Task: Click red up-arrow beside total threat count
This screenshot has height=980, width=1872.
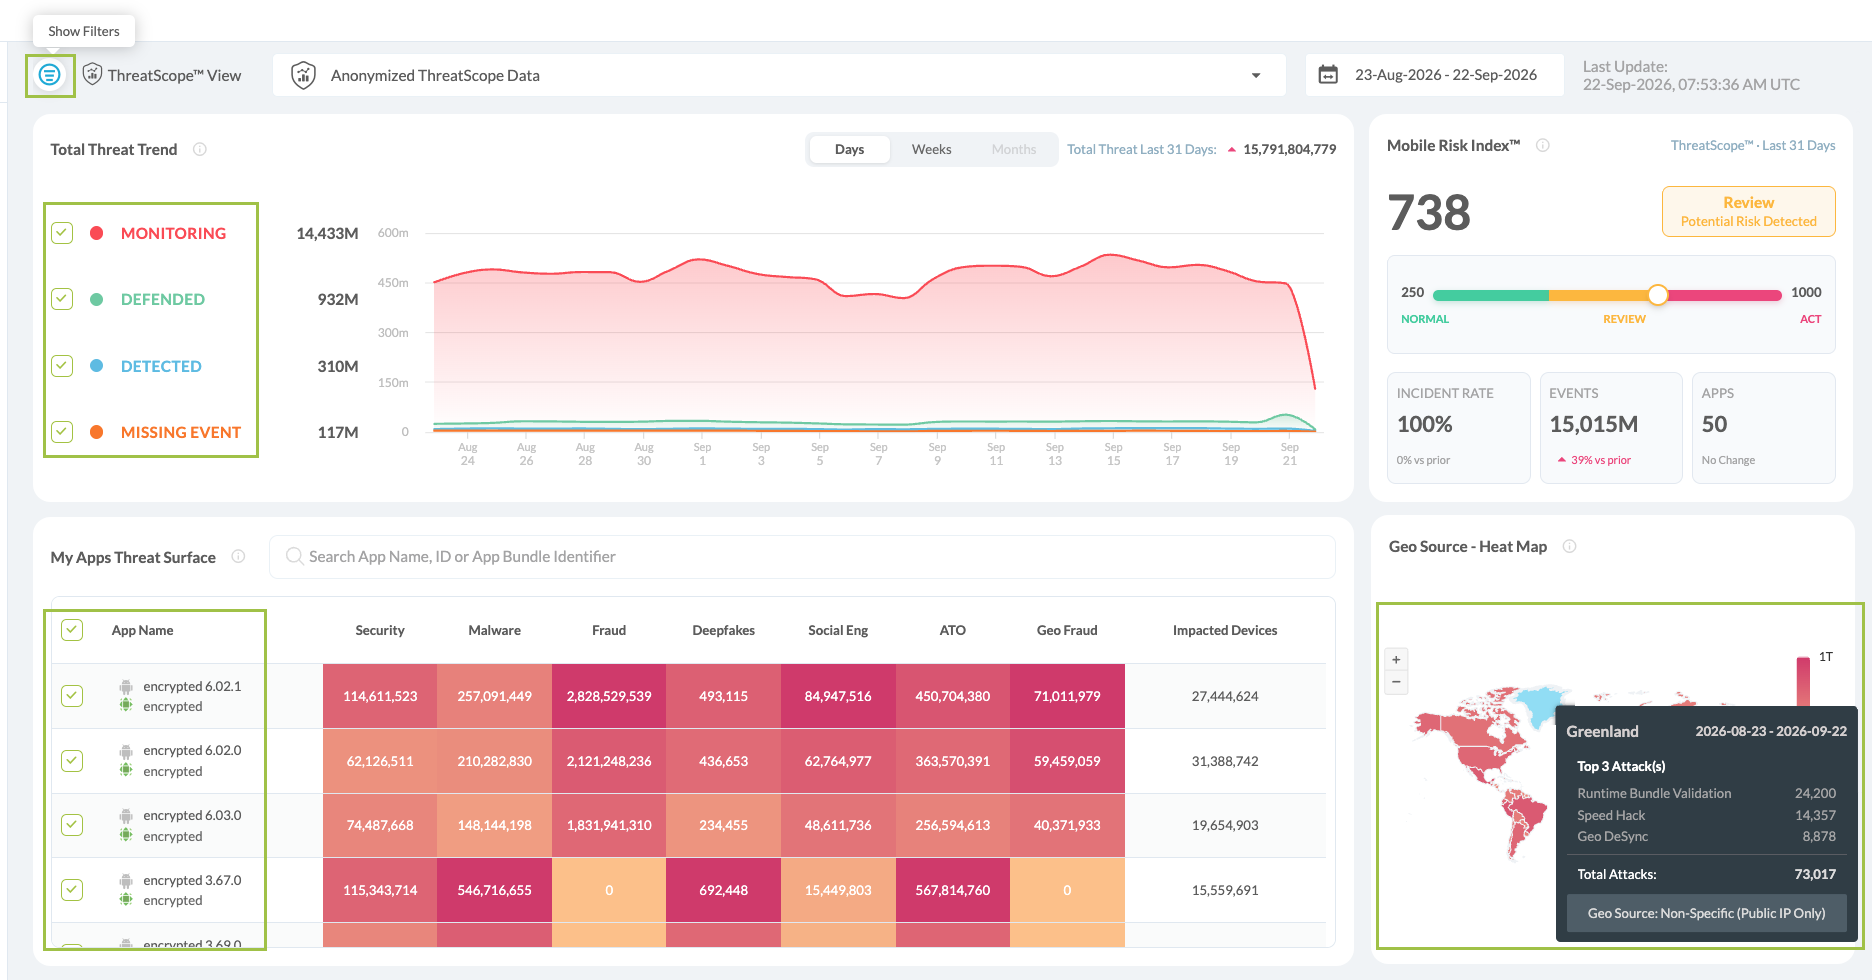Action: coord(1232,150)
